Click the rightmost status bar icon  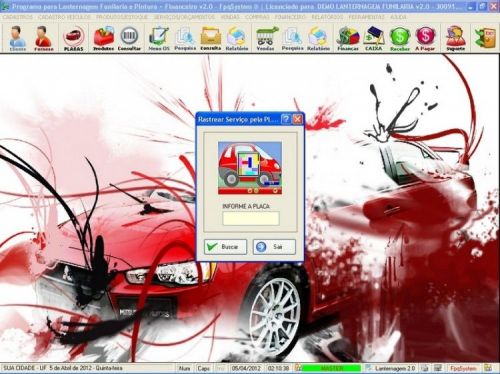pyautogui.click(x=488, y=368)
